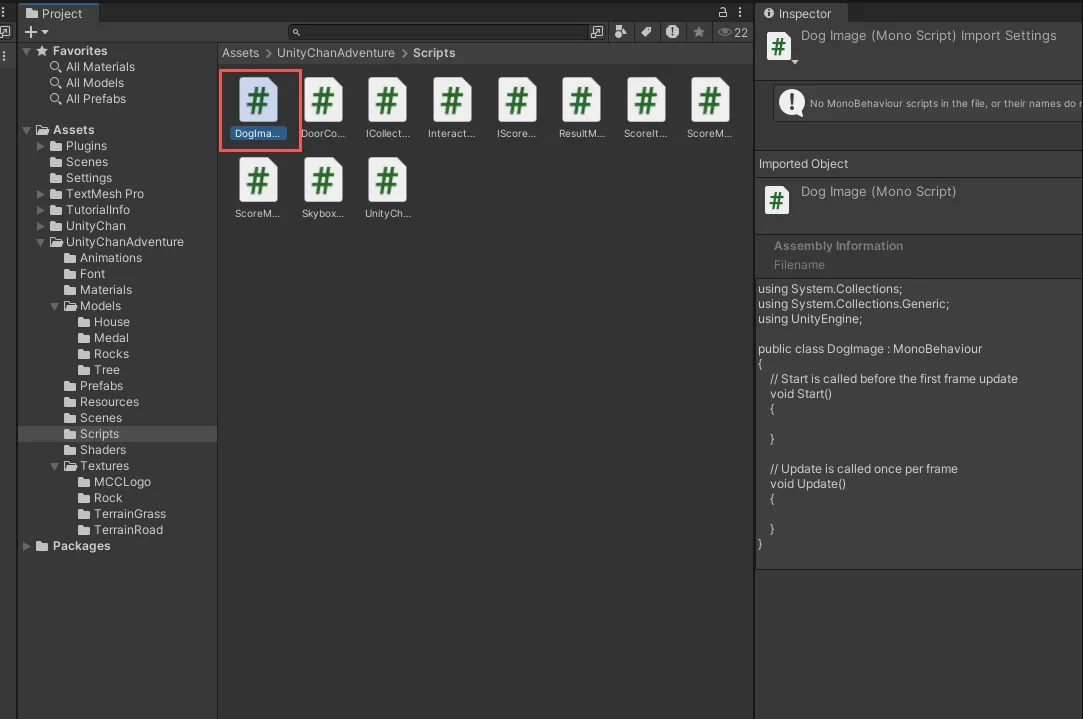Click the Search by Label tag icon
The image size is (1083, 719).
(647, 32)
